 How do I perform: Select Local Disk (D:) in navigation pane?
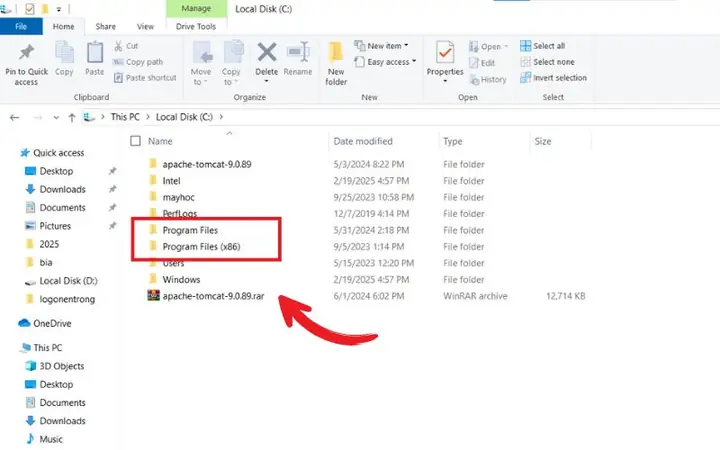61,281
